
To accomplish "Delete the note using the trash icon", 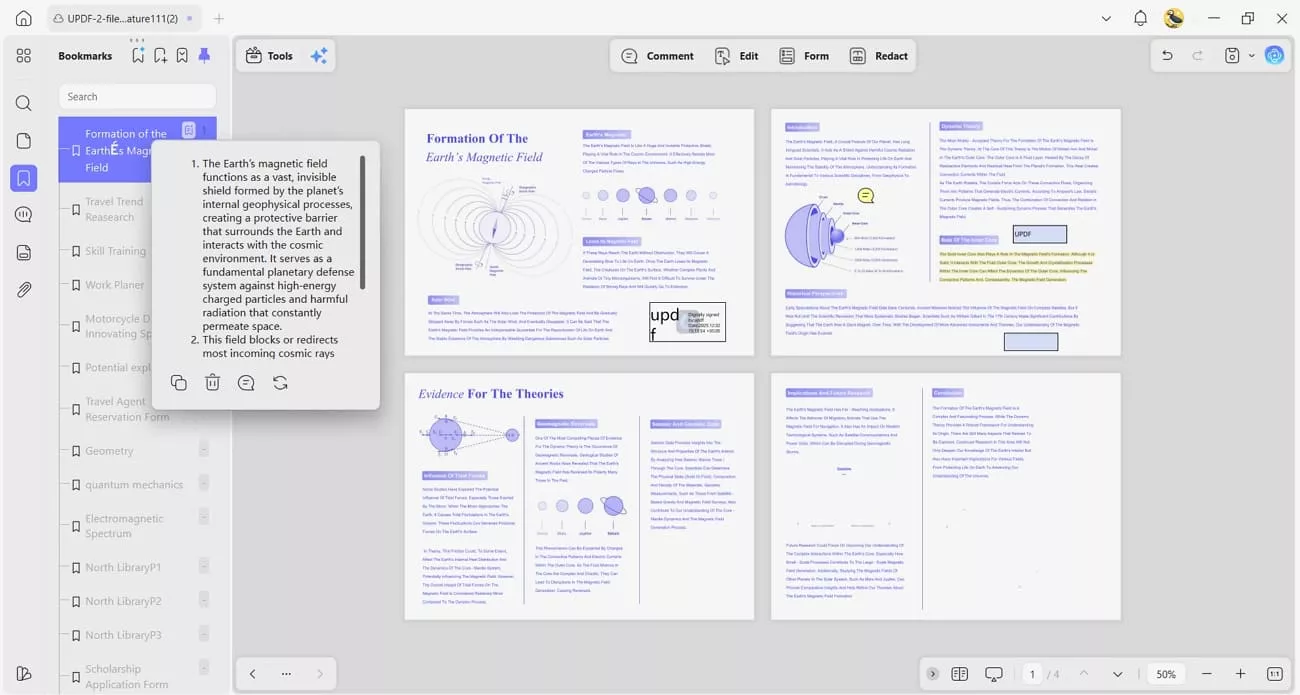I will pyautogui.click(x=212, y=382).
